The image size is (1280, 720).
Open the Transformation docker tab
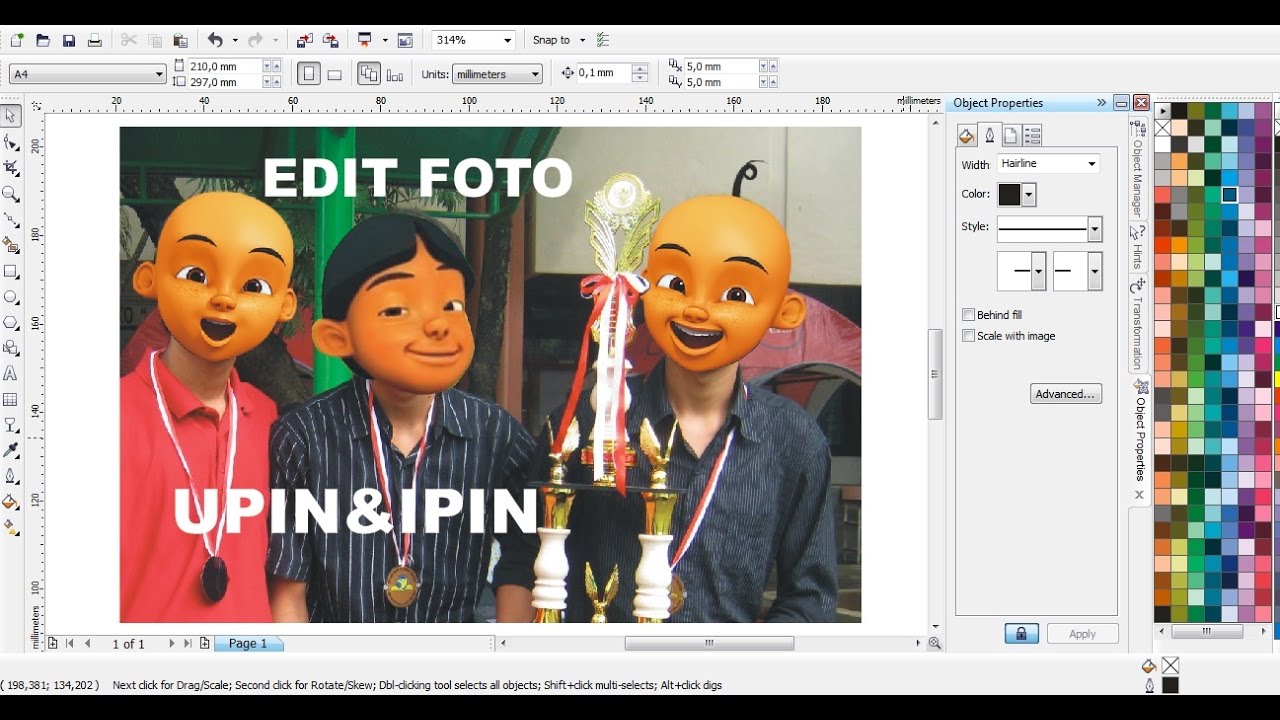click(1138, 325)
